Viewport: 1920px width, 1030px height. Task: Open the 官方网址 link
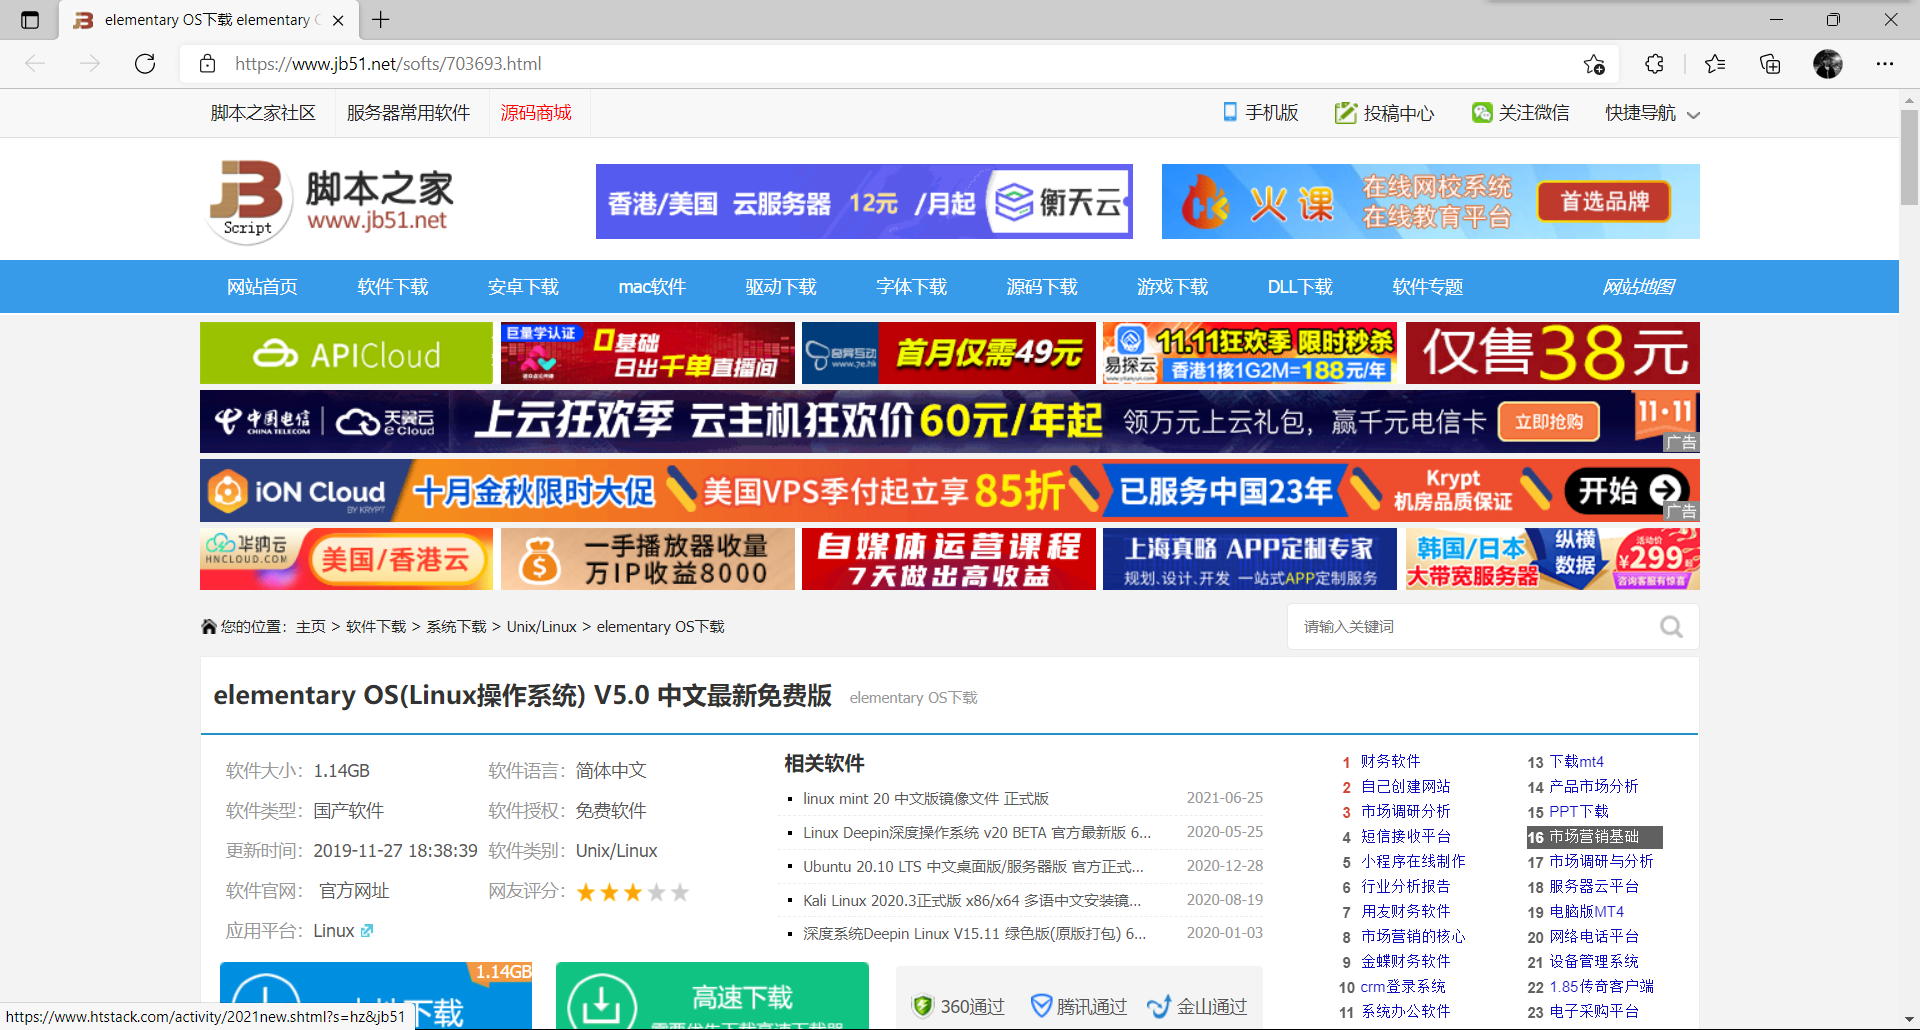[x=352, y=890]
